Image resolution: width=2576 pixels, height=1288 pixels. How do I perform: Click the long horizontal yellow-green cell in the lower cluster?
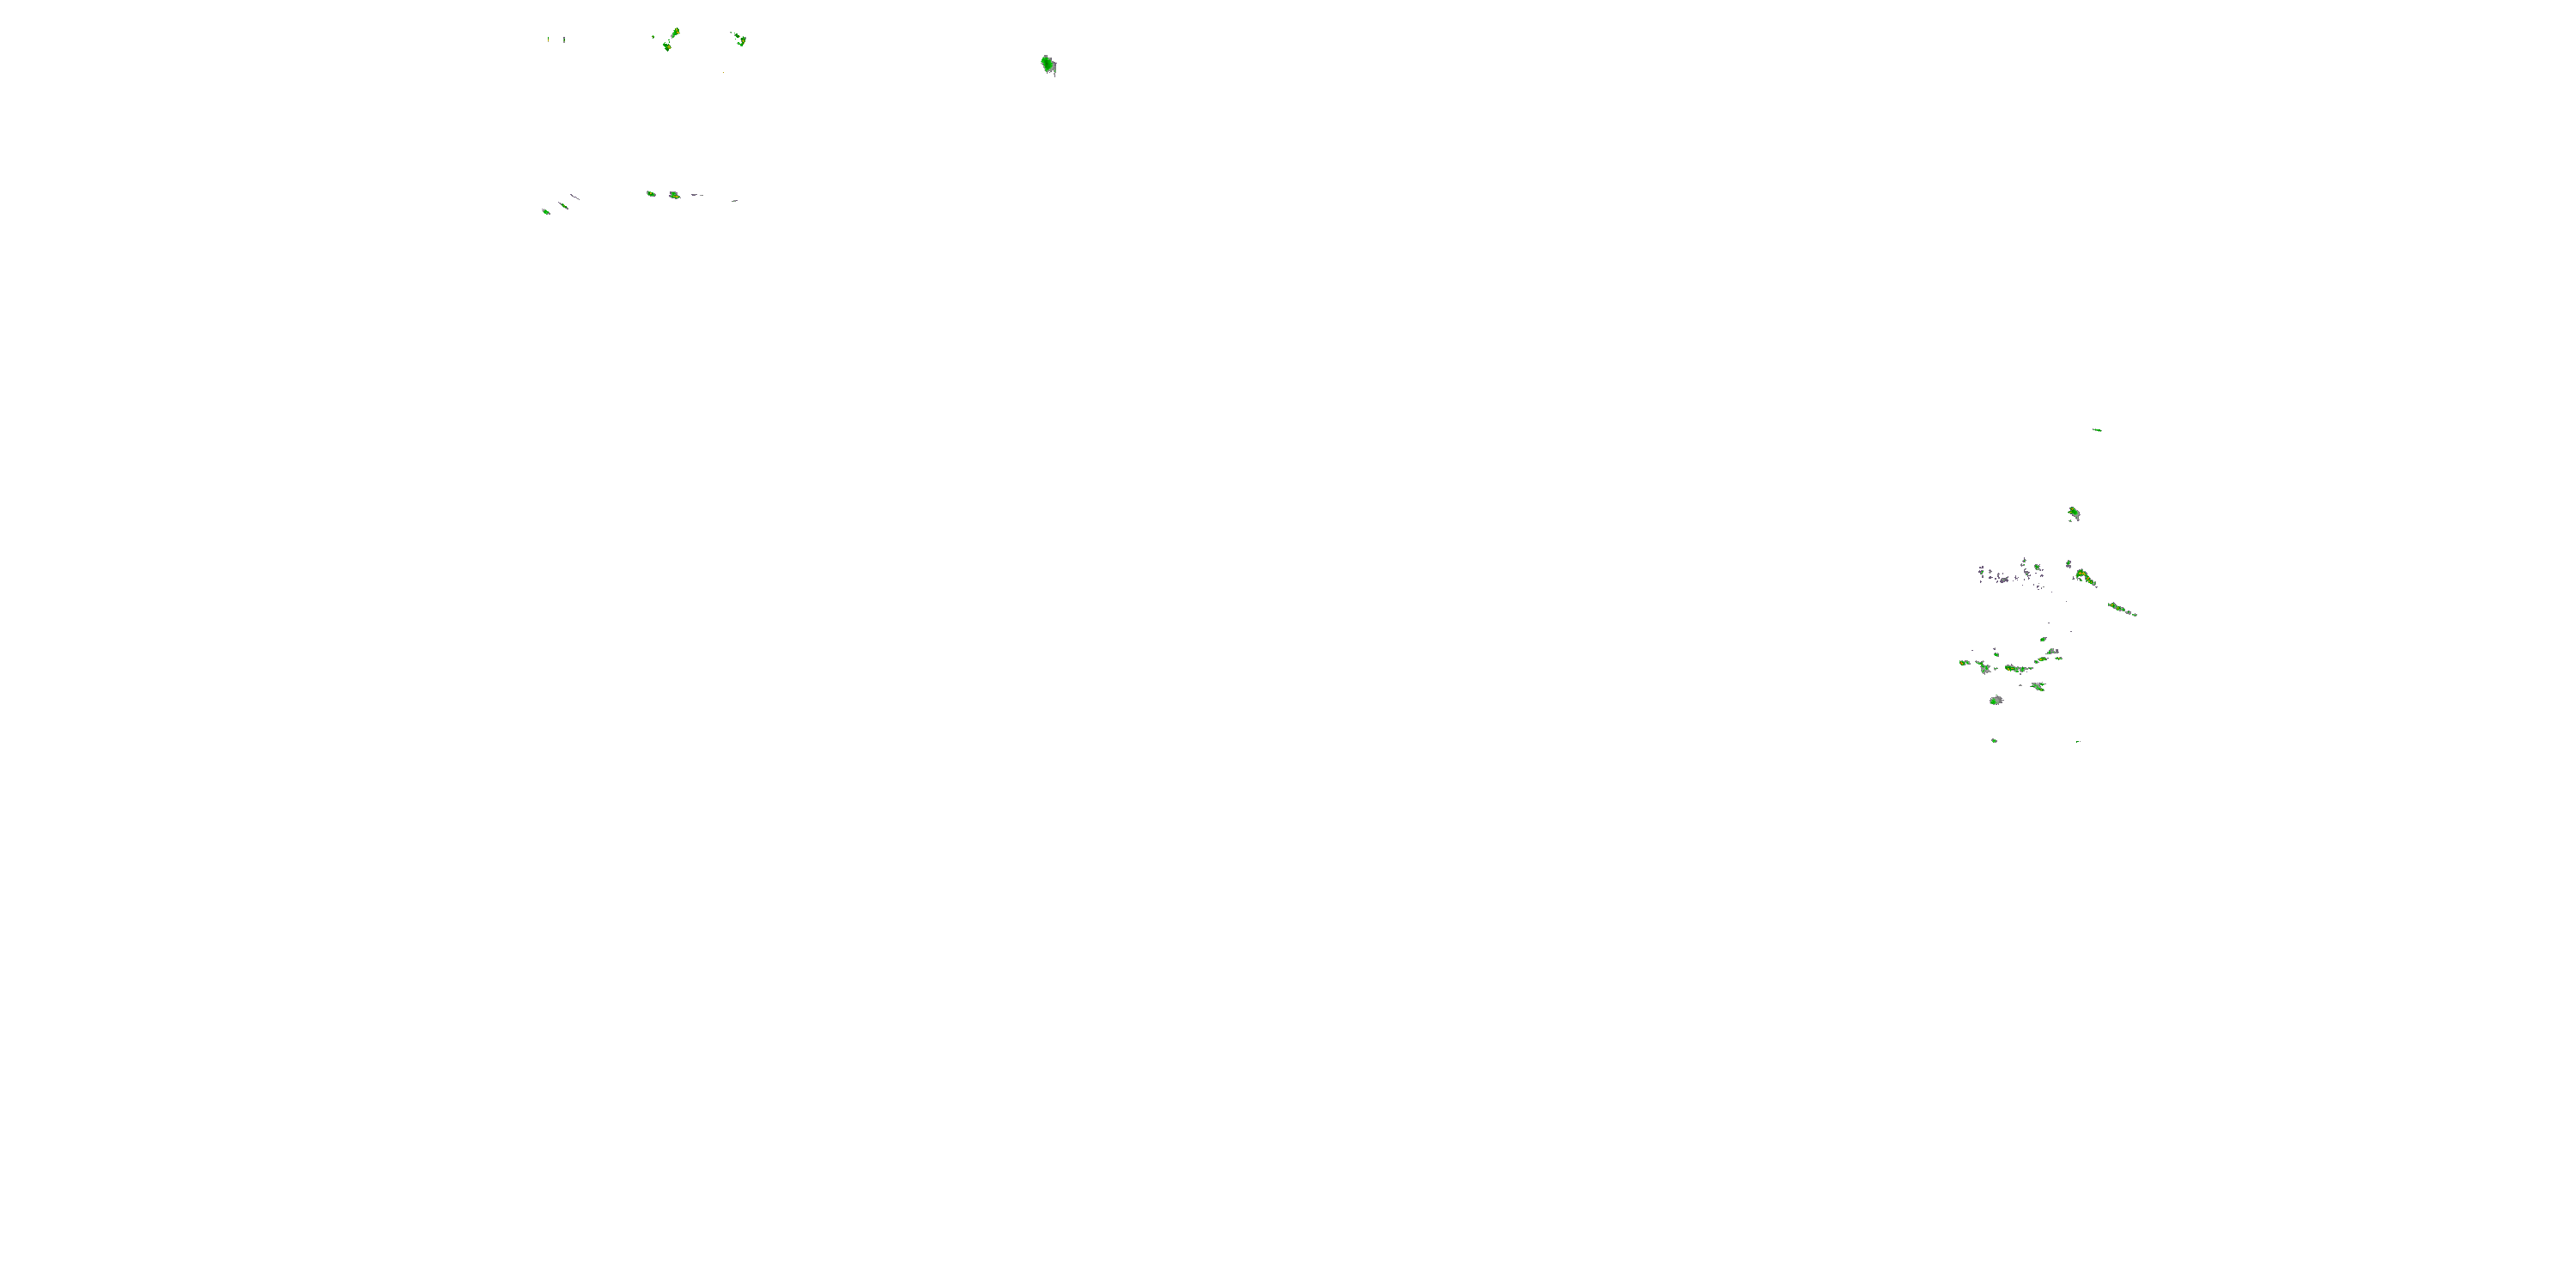2018,668
